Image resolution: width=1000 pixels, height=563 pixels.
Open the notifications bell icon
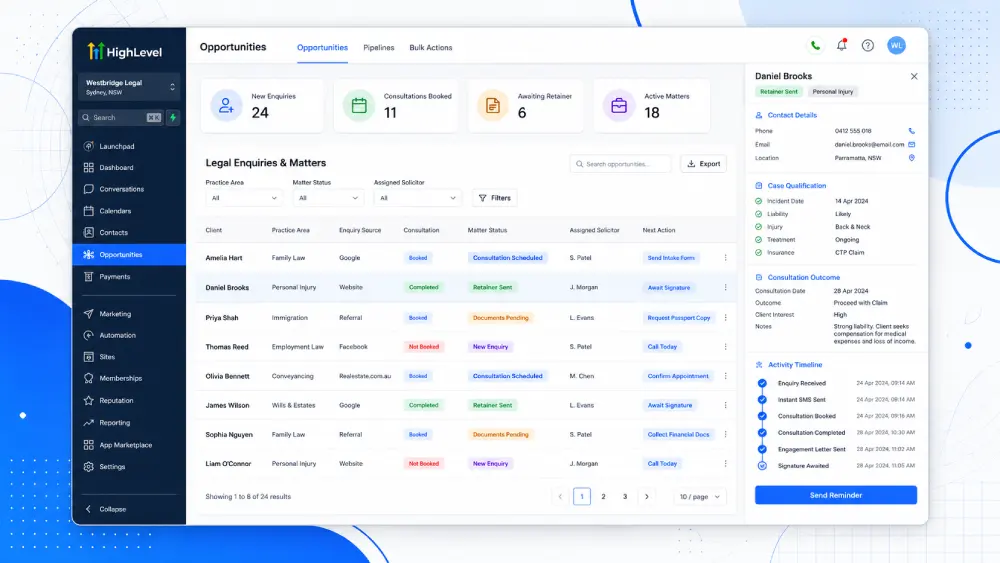(x=842, y=45)
